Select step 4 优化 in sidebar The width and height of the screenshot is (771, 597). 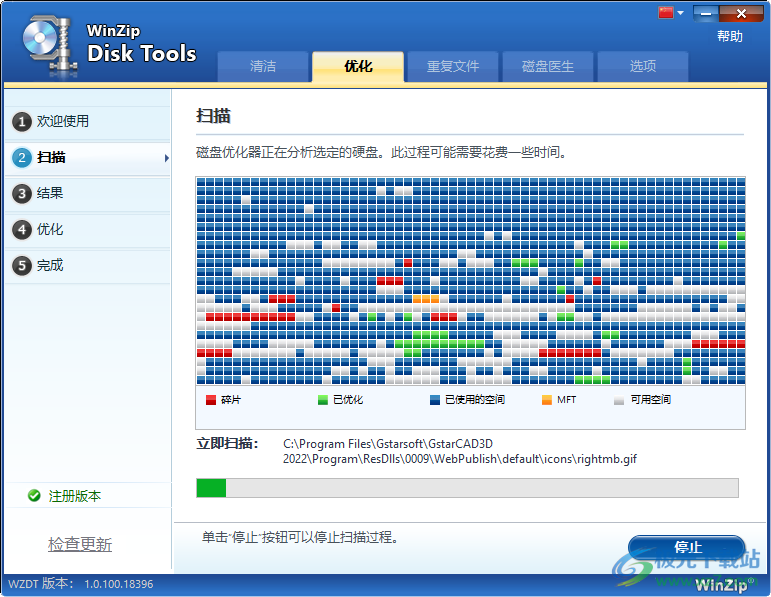88,229
